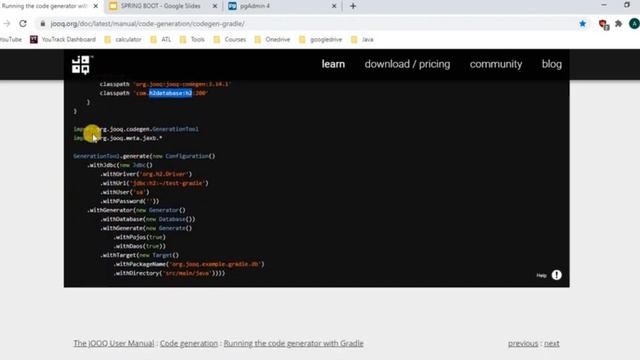
Task: Click the exclamation help icon in code block
Action: point(556,275)
